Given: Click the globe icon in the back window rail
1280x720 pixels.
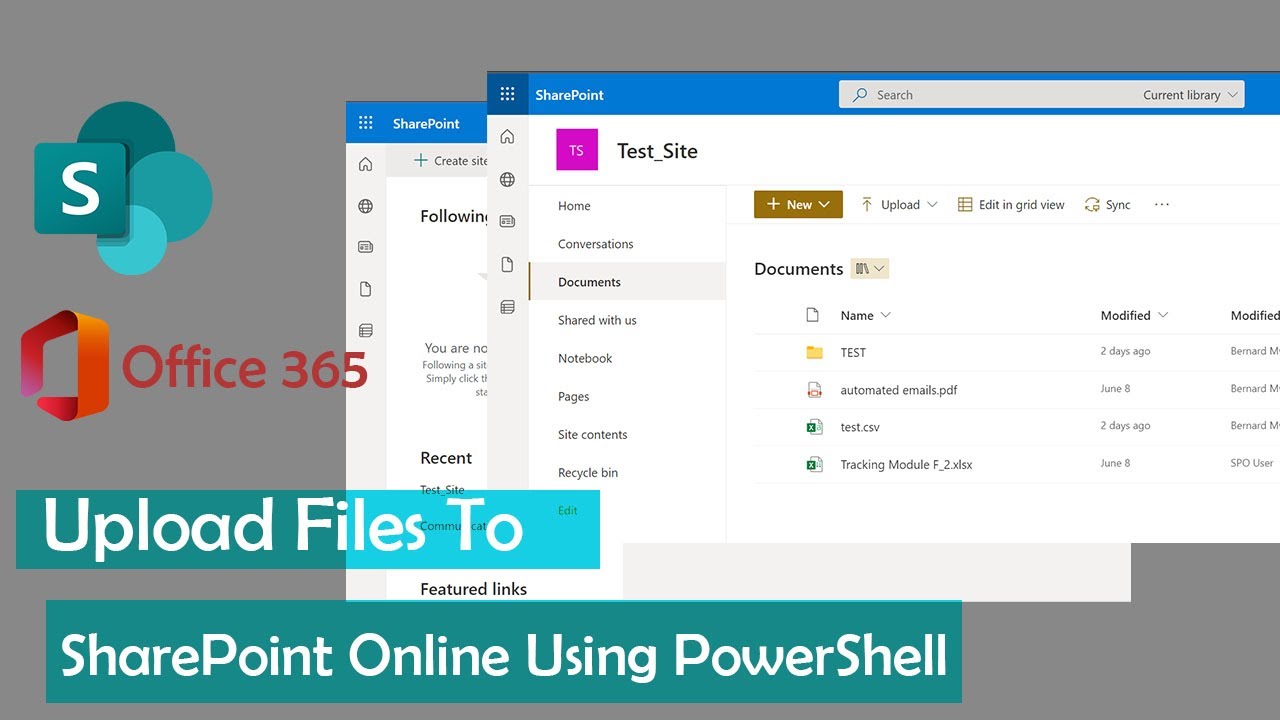Looking at the screenshot, I should click(x=365, y=206).
